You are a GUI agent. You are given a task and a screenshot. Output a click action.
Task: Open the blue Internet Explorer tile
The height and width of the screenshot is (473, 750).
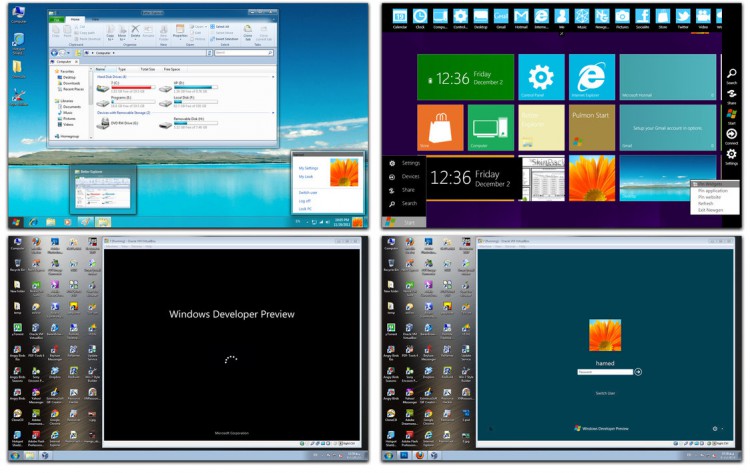pos(592,77)
